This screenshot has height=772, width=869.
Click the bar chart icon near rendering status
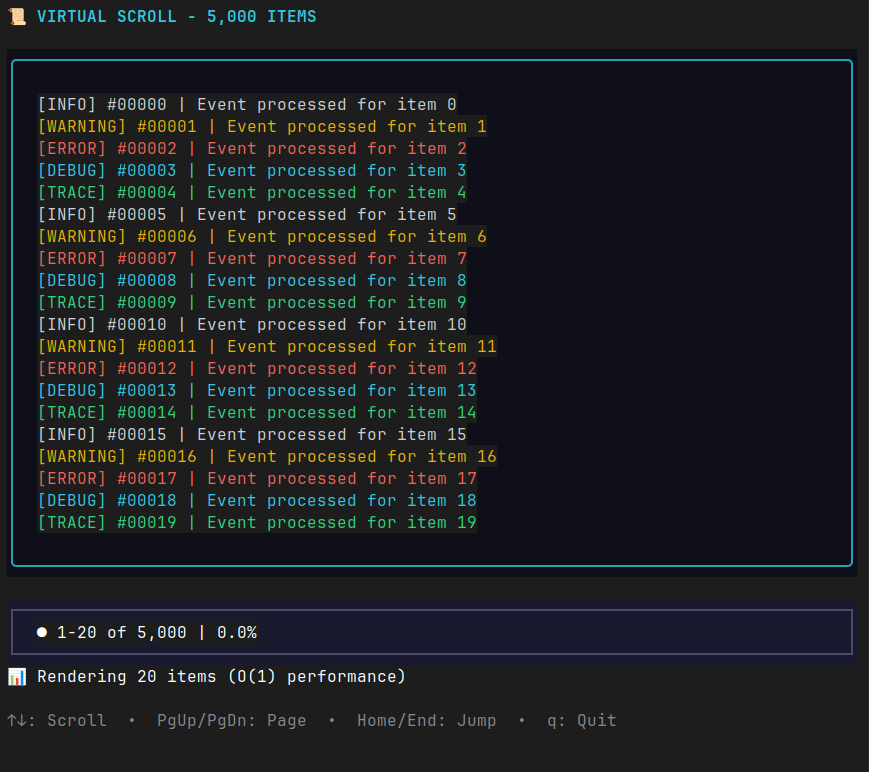click(17, 676)
